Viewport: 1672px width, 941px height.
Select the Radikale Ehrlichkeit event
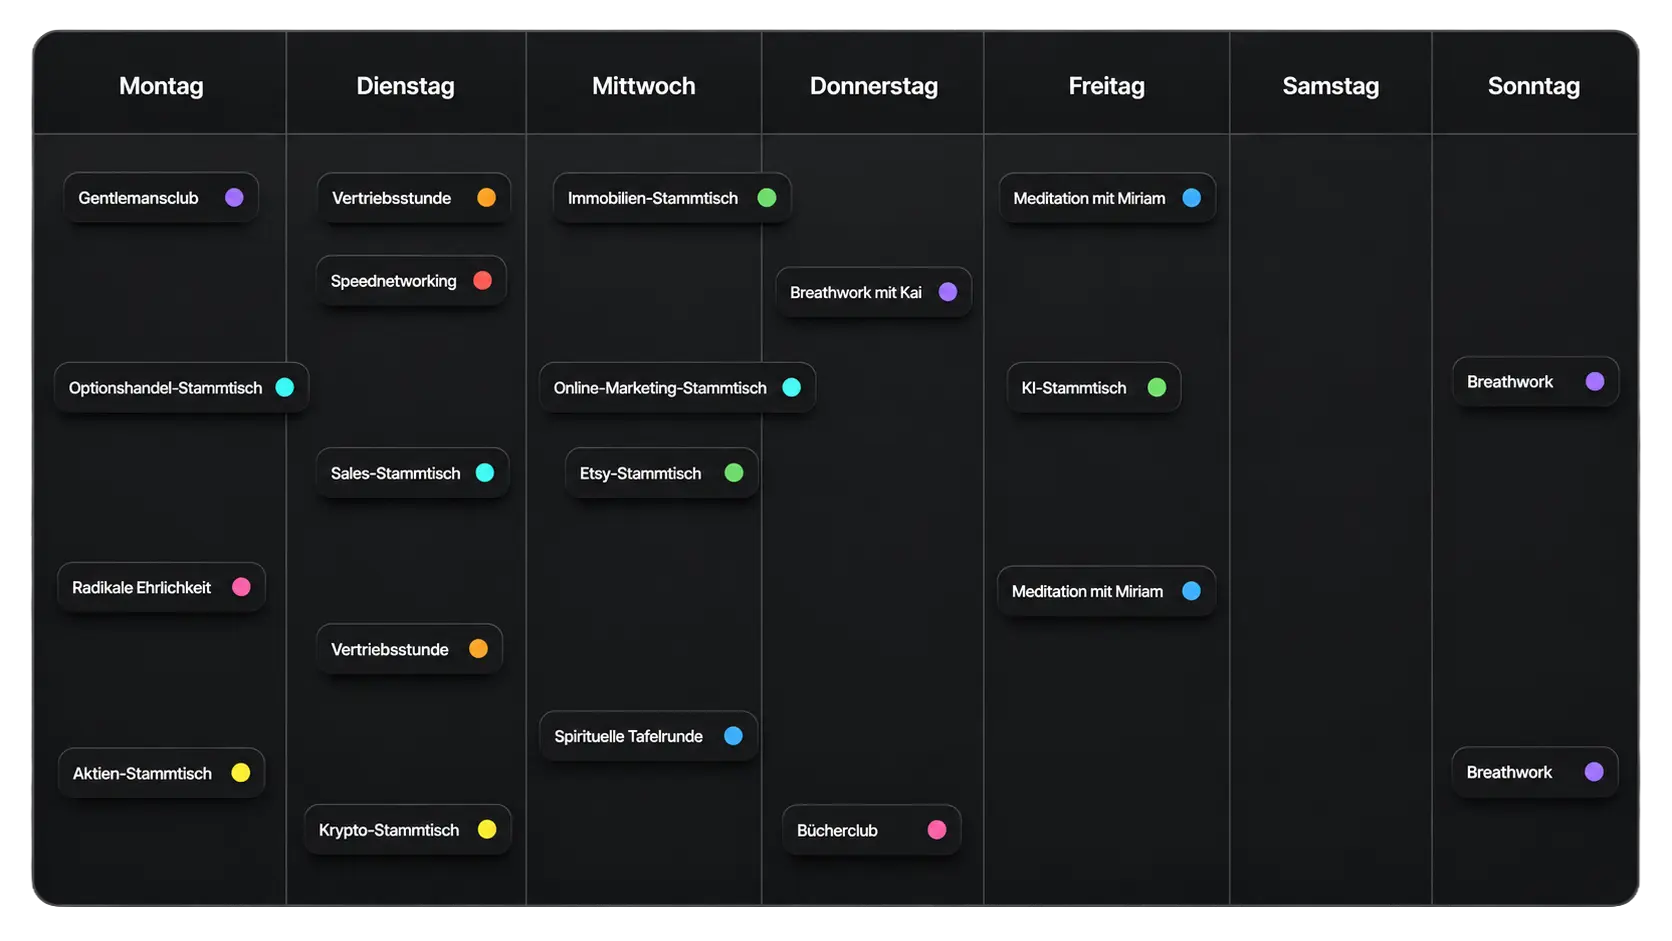pos(161,587)
